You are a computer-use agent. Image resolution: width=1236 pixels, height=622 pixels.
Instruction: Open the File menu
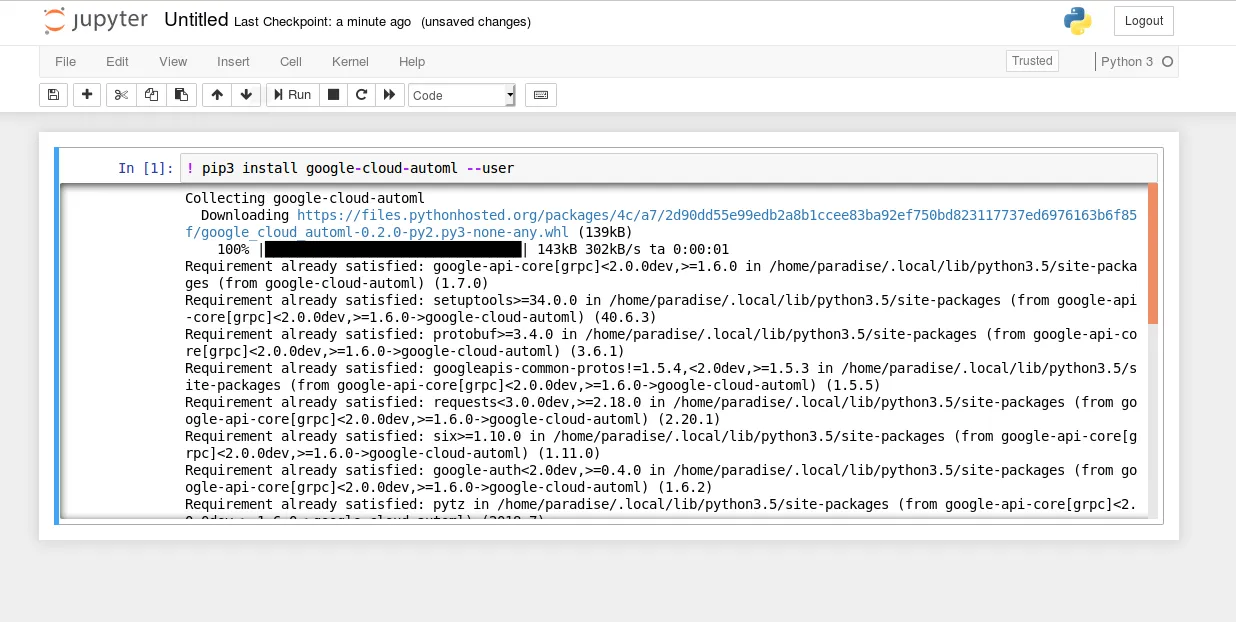[x=65, y=62]
